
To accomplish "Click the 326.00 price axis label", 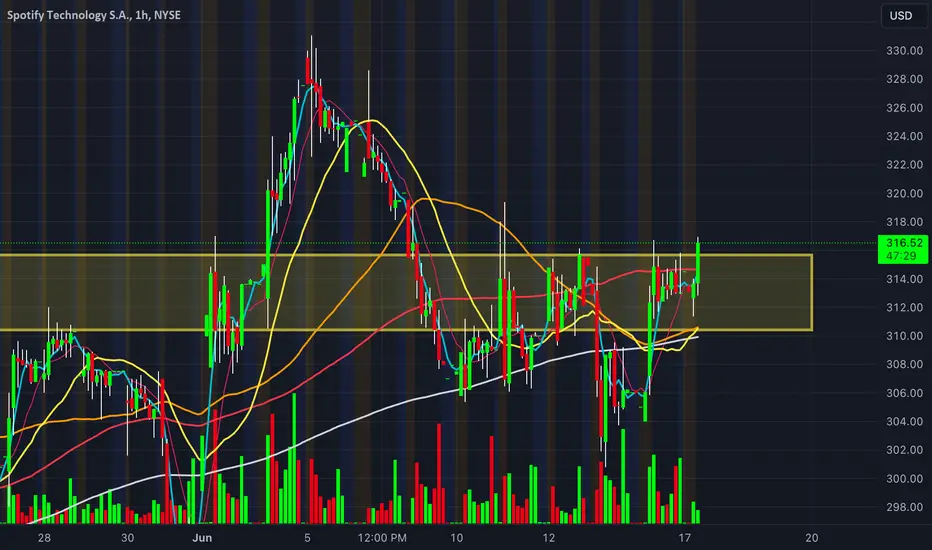I will pos(904,108).
